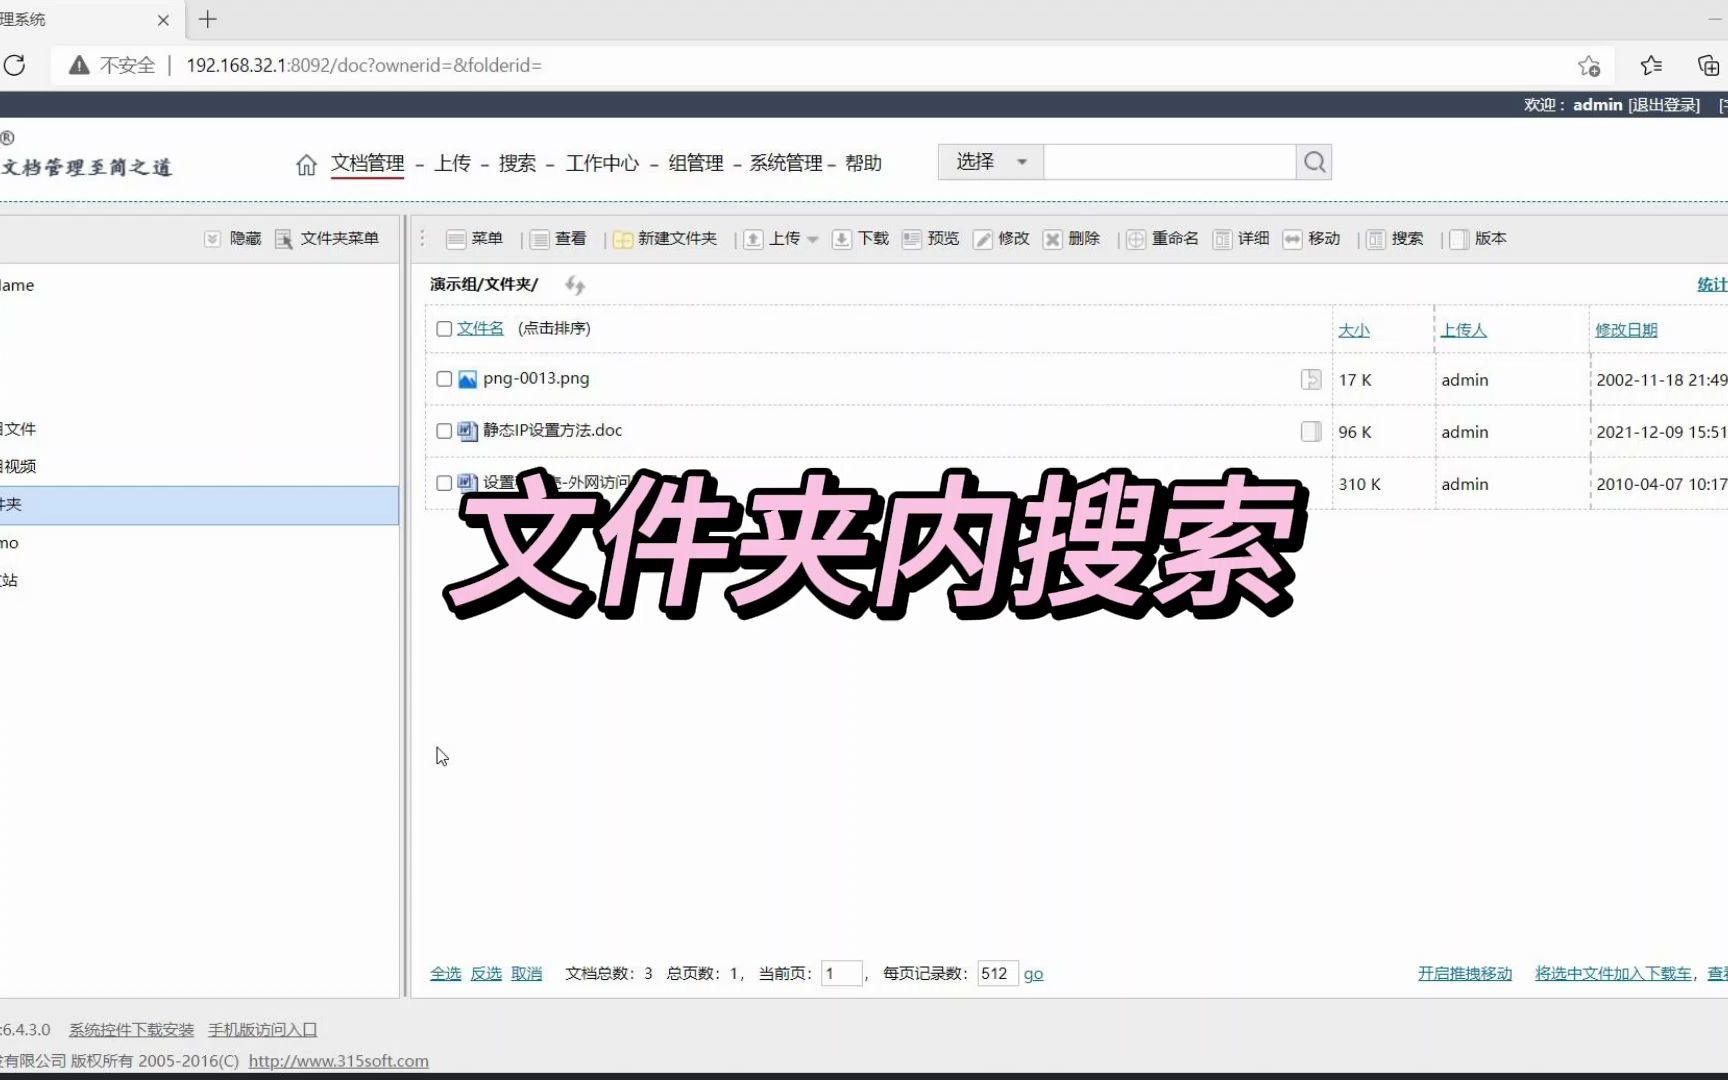Viewport: 1728px width, 1080px height.
Task: Click 系统控件下载安装 link
Action: [131, 1029]
